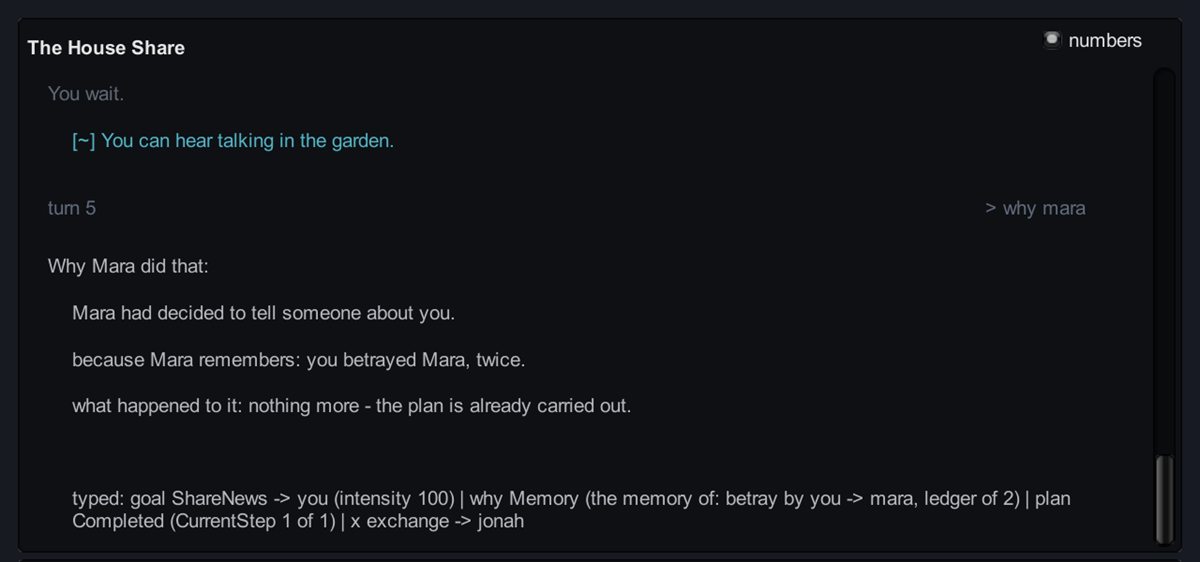Click the "> why mara" command echo
Viewport: 1200px width, 562px height.
pyautogui.click(x=1035, y=208)
